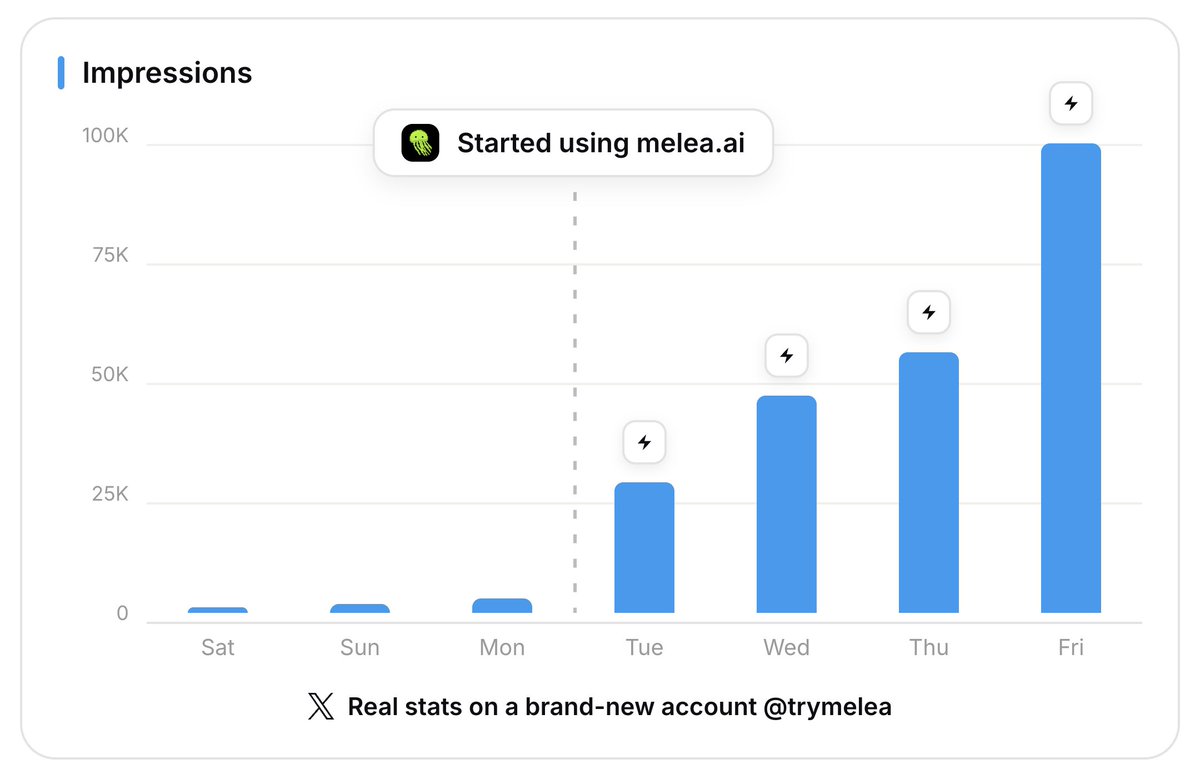The image size is (1200, 779).
Task: Select the Tuesday impressions bar
Action: click(644, 547)
